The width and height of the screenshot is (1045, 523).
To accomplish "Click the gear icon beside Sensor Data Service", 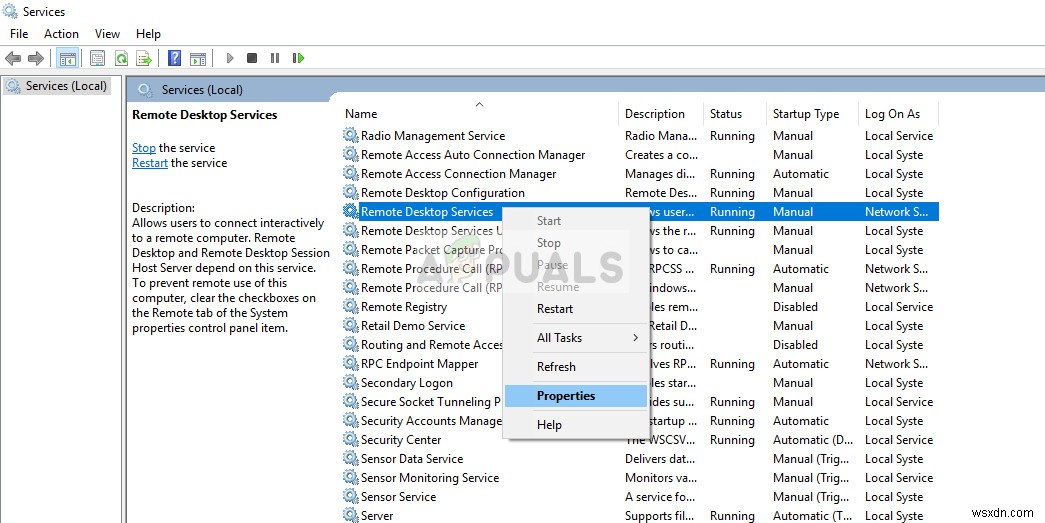I will pos(351,459).
